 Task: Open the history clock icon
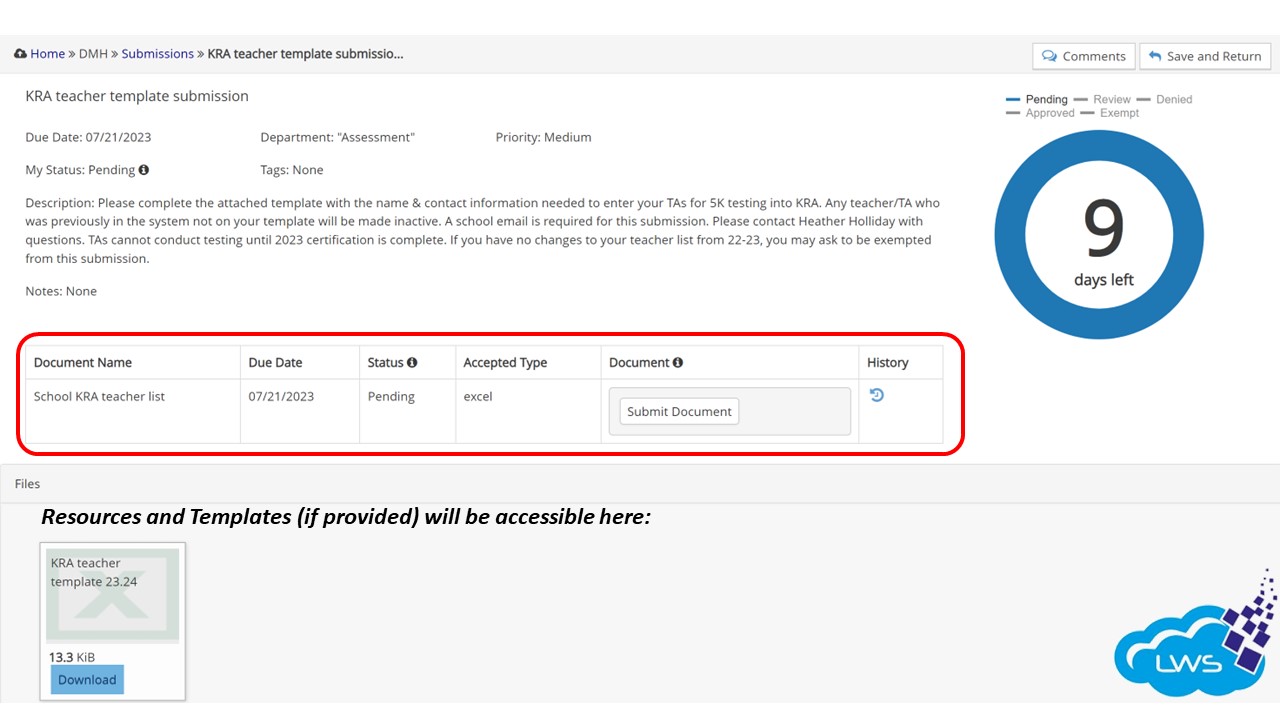pos(877,395)
